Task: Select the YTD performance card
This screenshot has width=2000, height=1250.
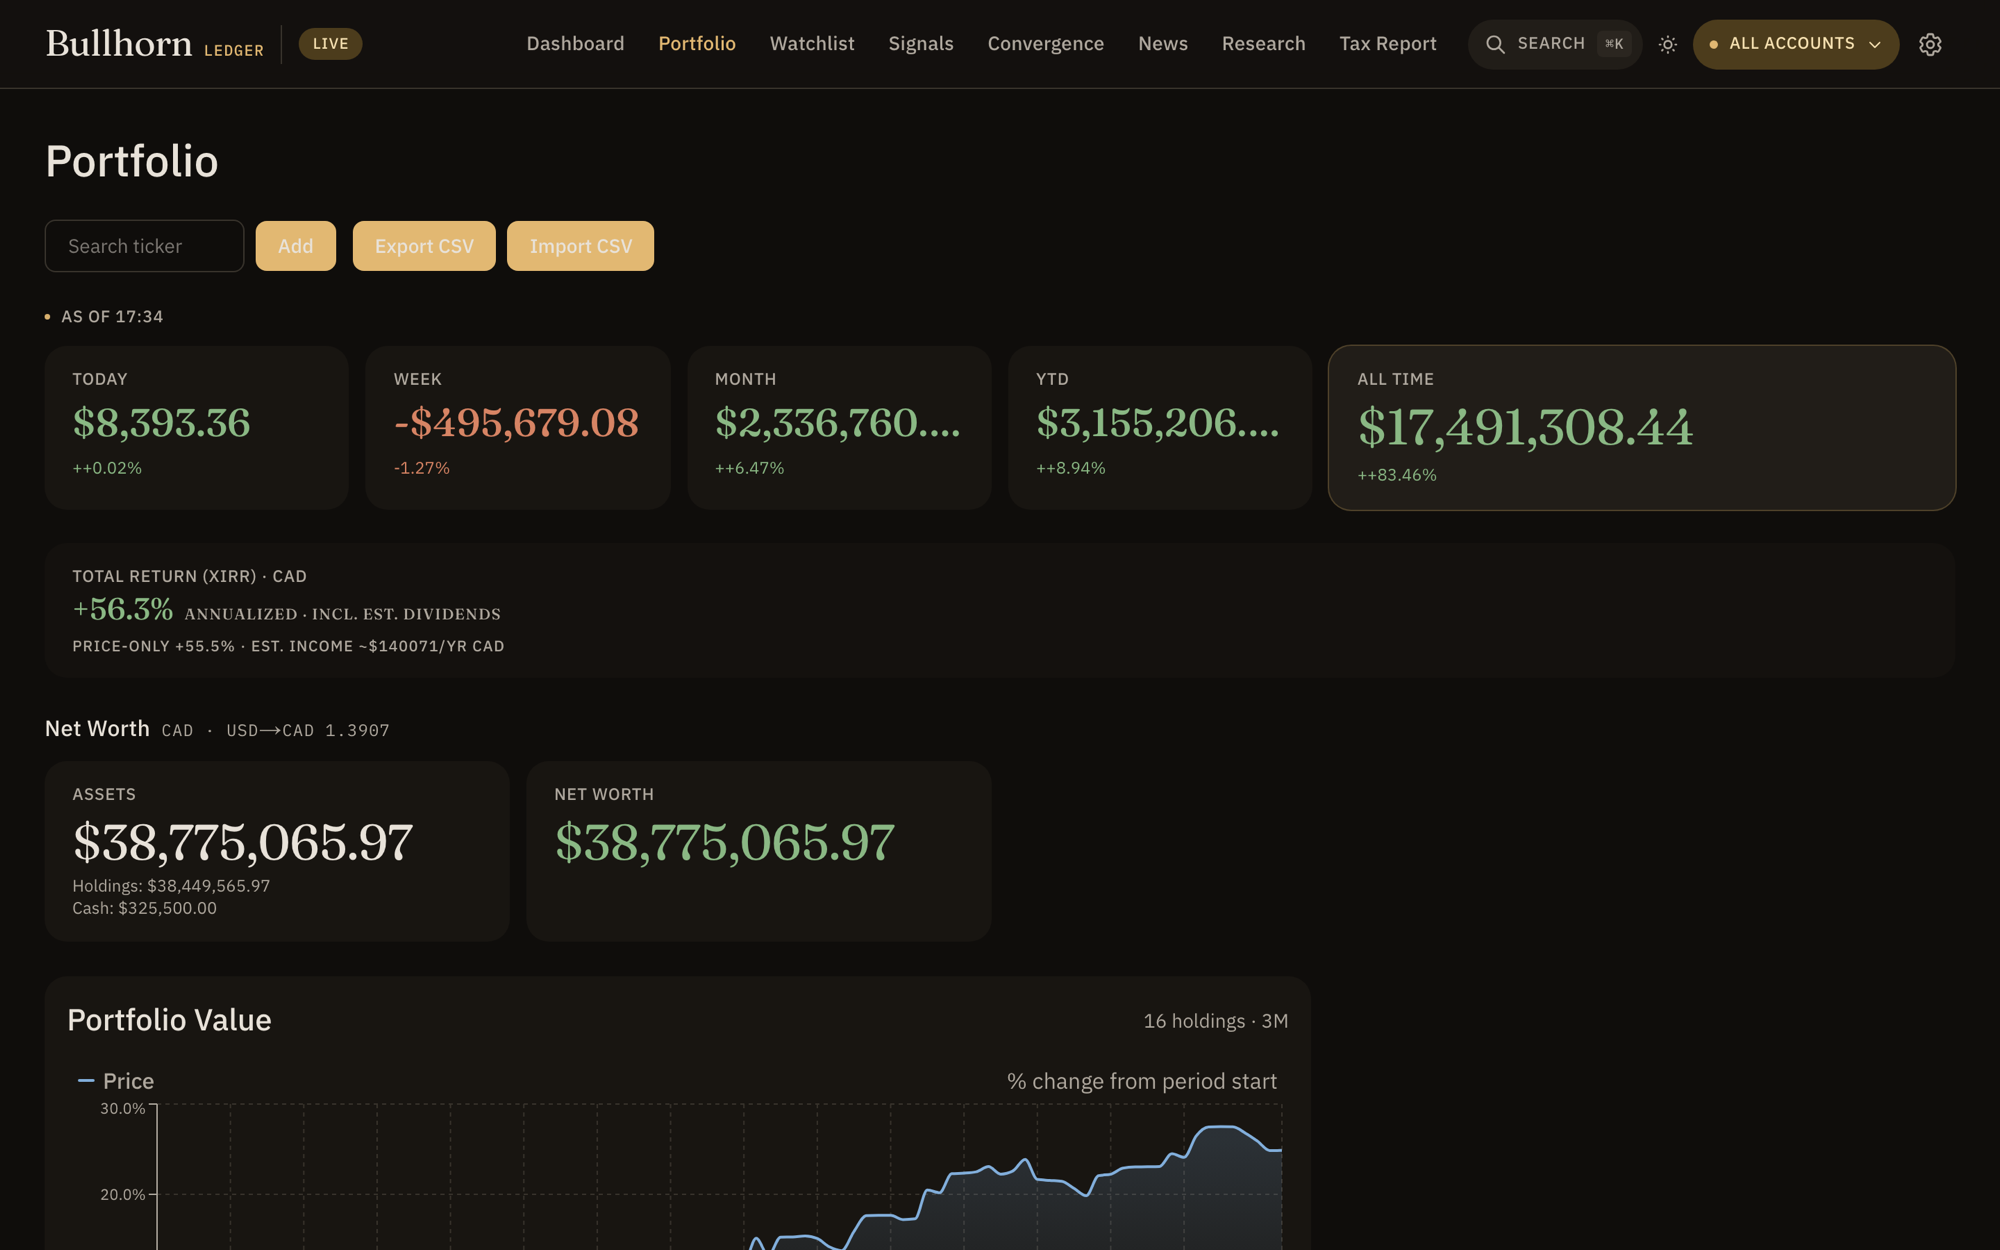Action: [x=1160, y=428]
